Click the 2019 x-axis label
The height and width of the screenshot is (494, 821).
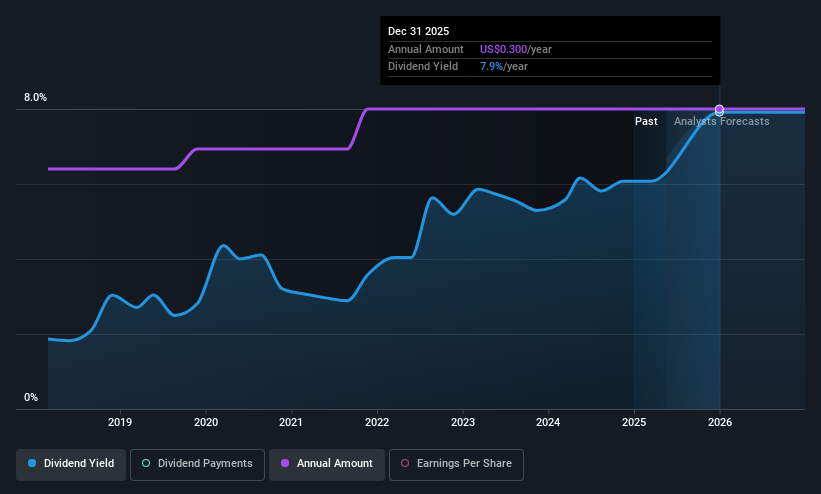pyautogui.click(x=120, y=422)
